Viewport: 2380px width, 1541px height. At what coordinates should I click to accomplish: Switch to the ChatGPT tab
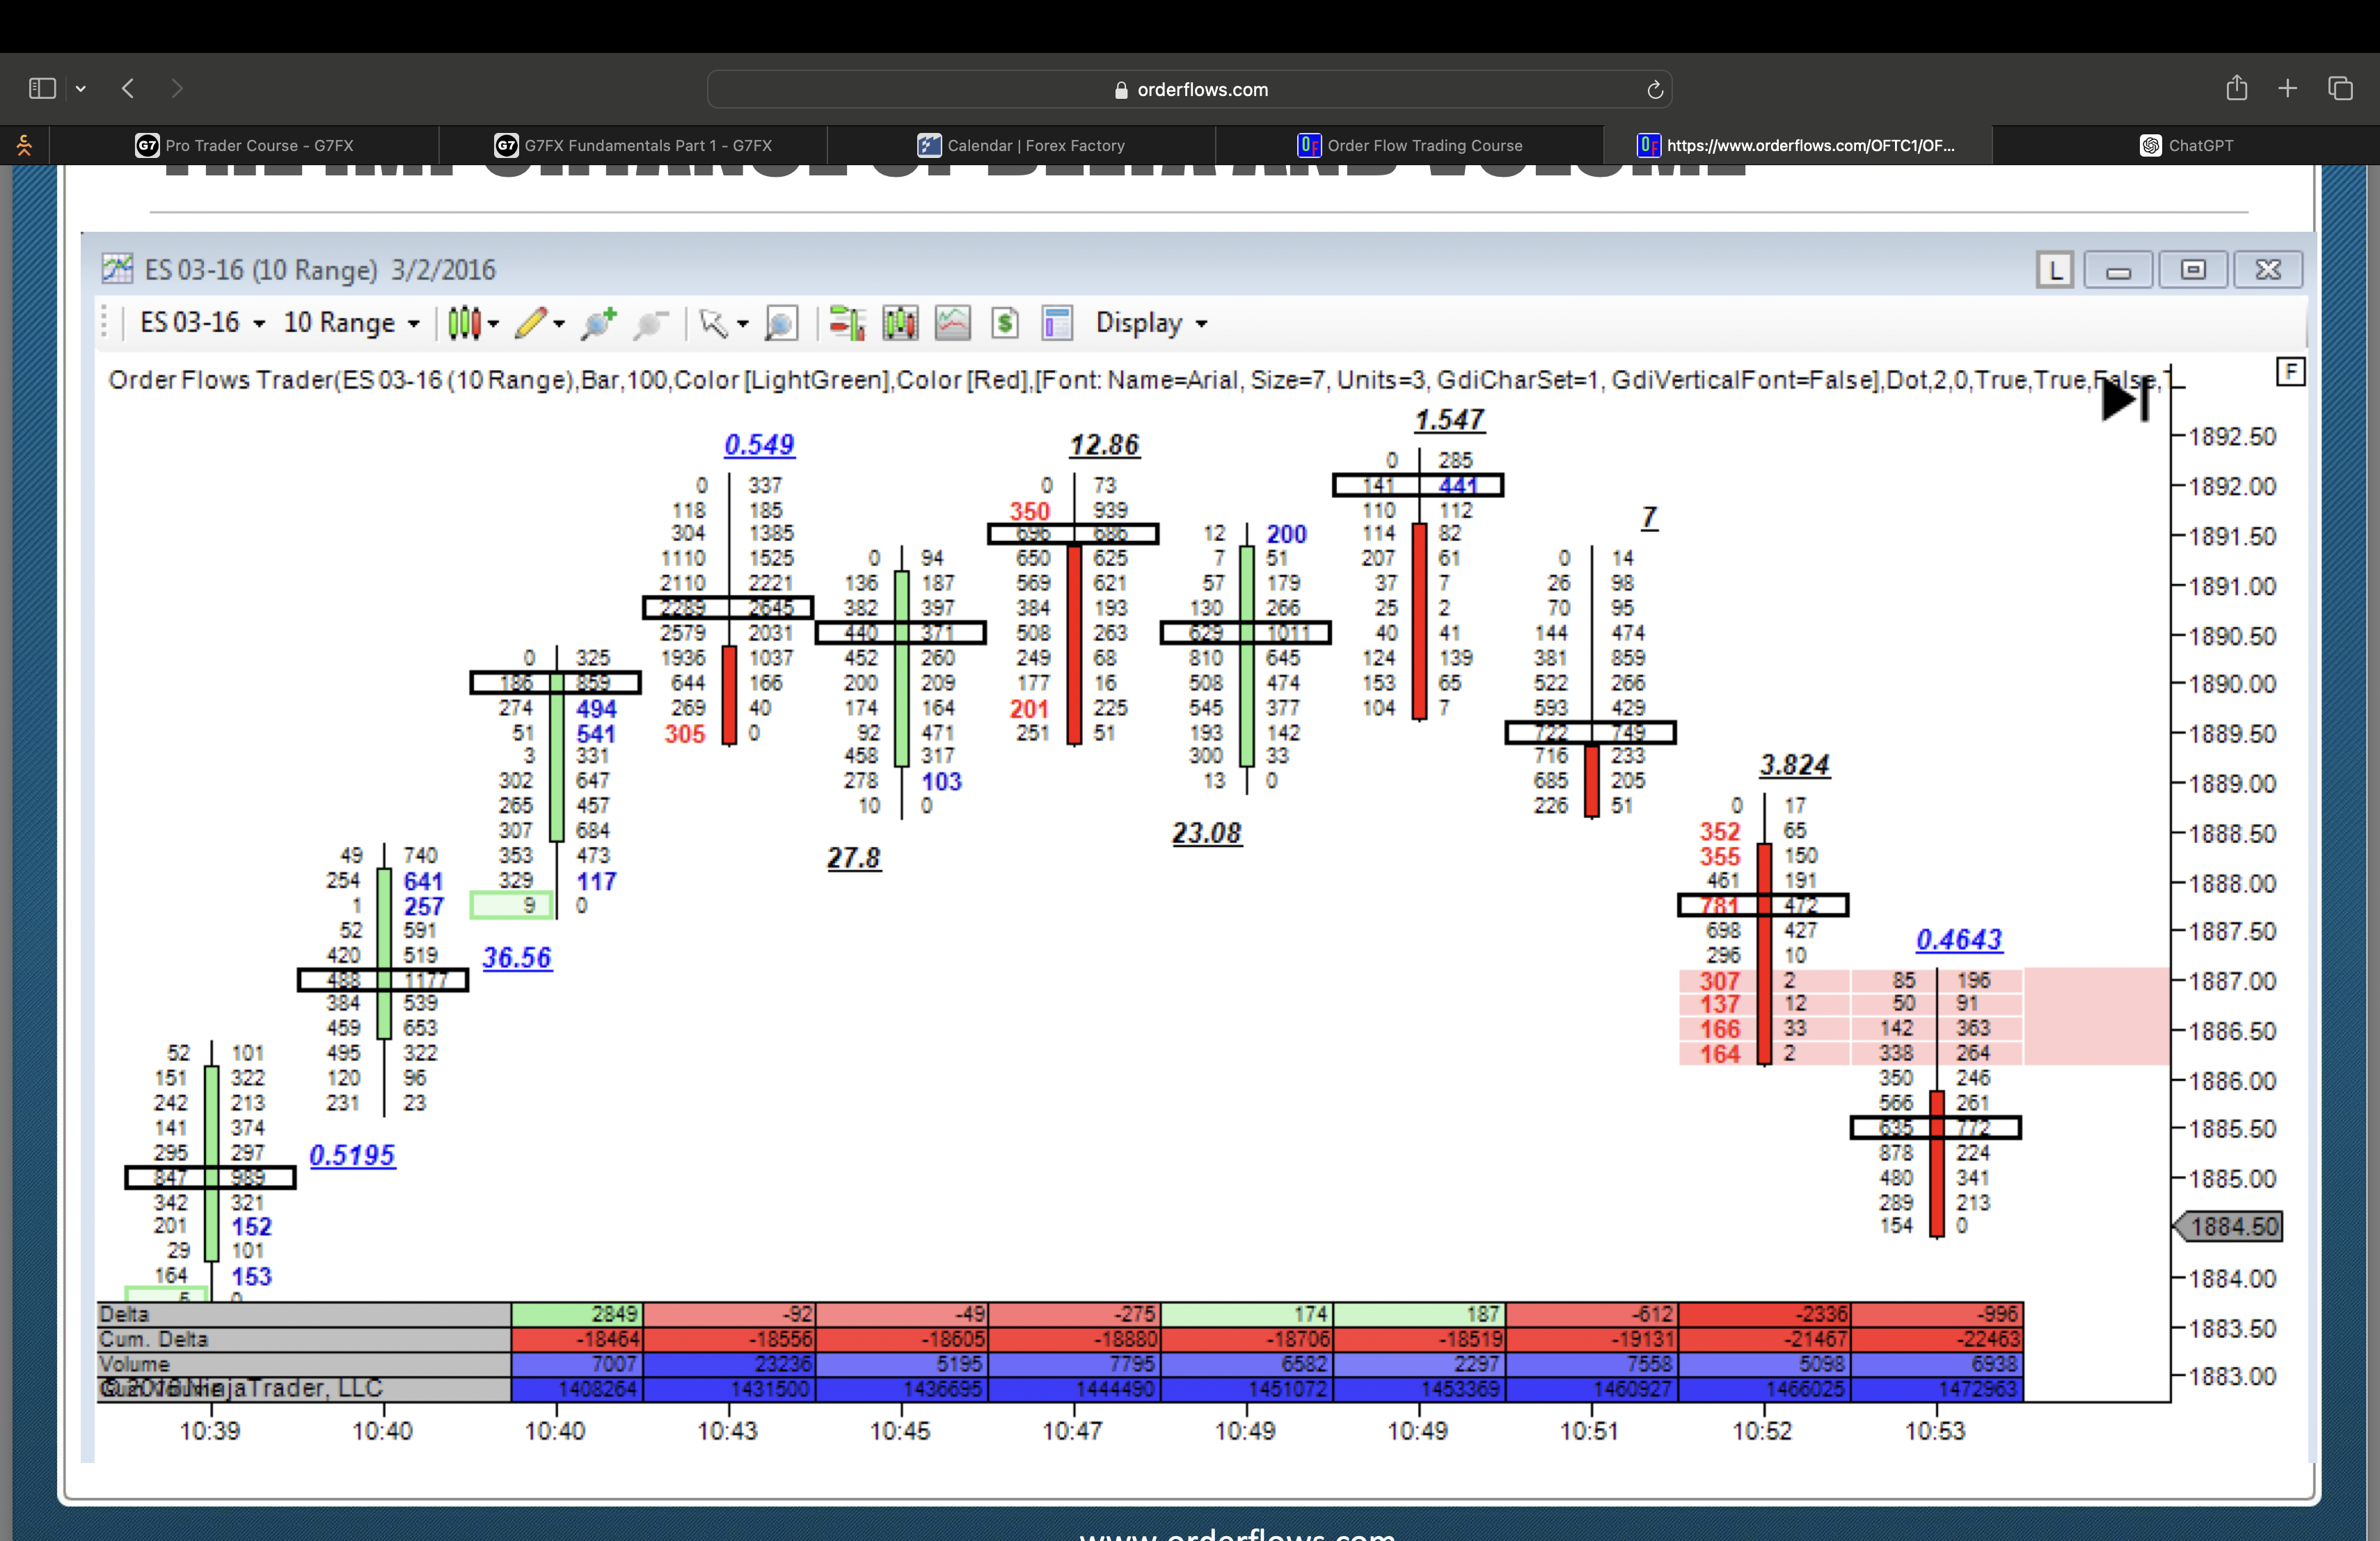tap(2187, 145)
